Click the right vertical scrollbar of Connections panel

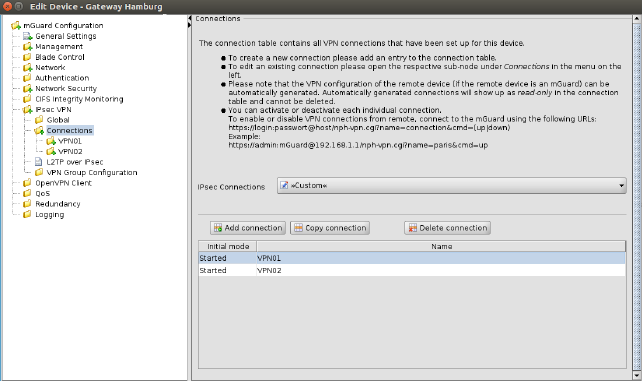pos(637,196)
